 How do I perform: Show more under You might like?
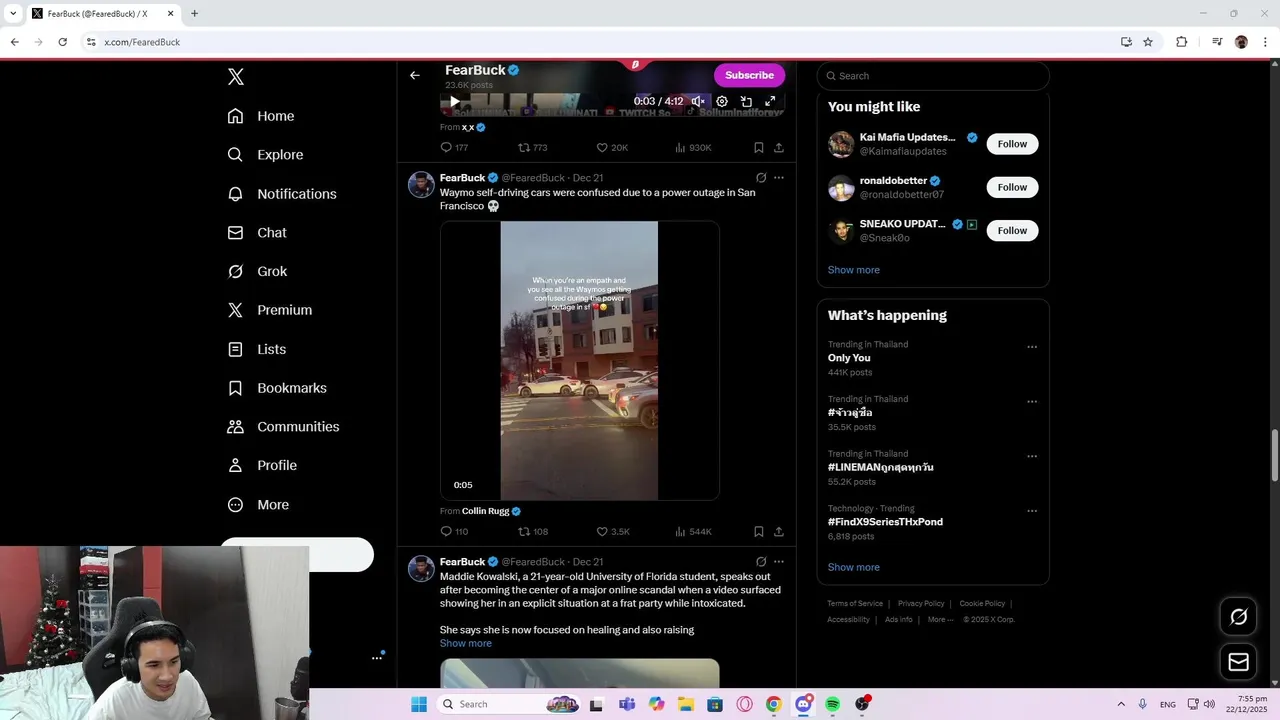click(x=854, y=270)
